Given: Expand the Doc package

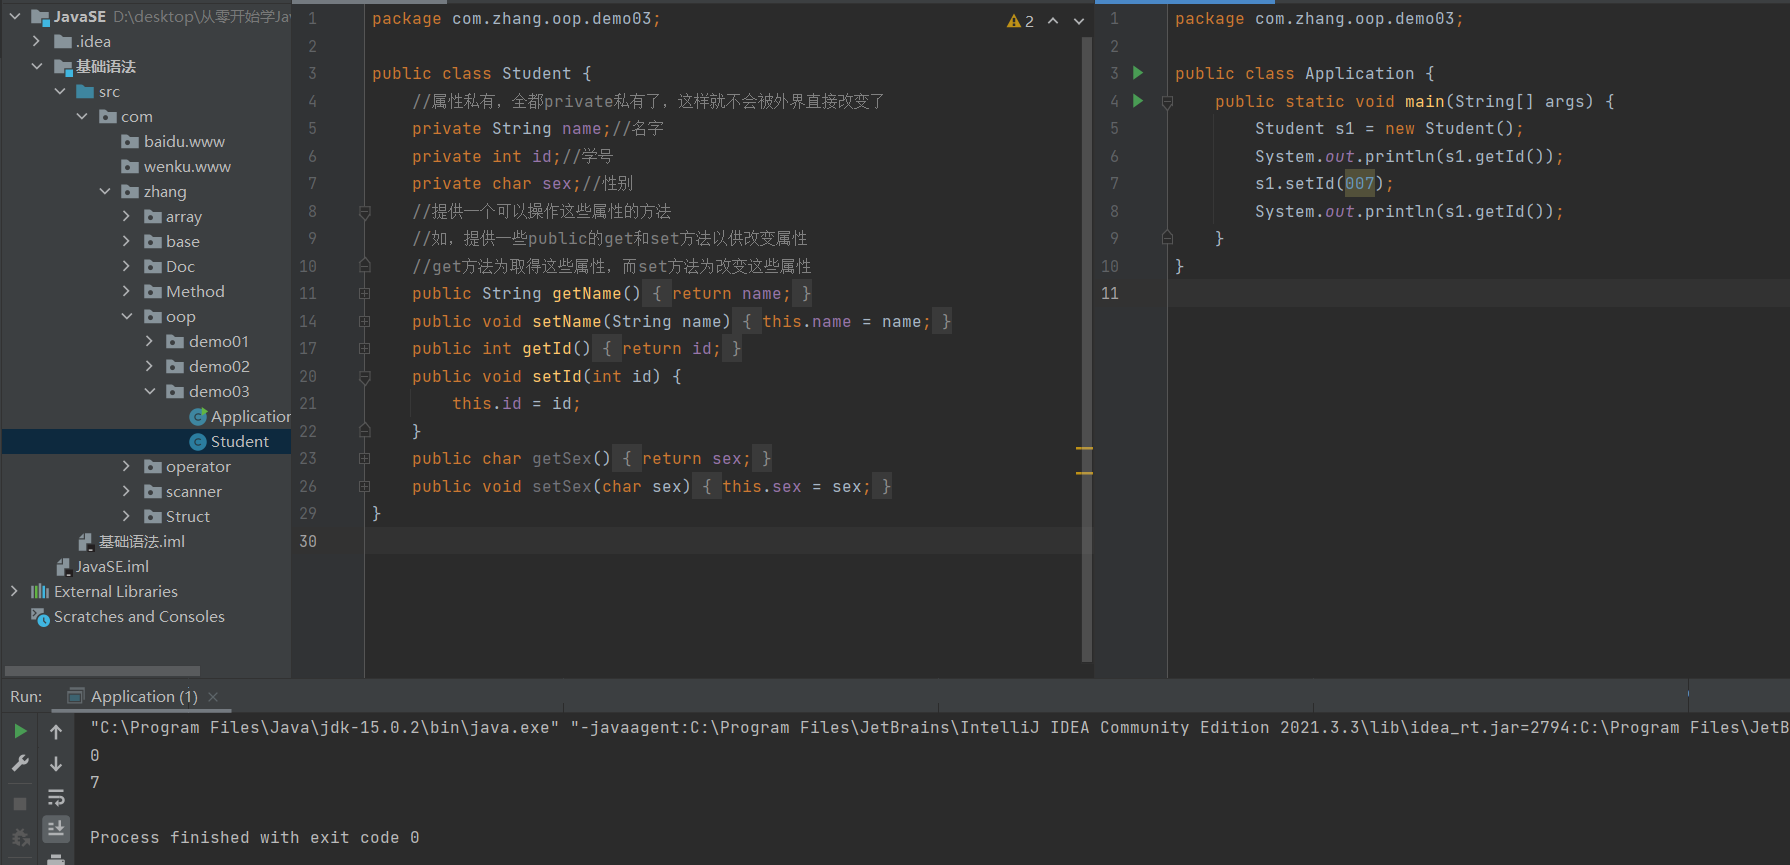Looking at the screenshot, I should tap(127, 266).
